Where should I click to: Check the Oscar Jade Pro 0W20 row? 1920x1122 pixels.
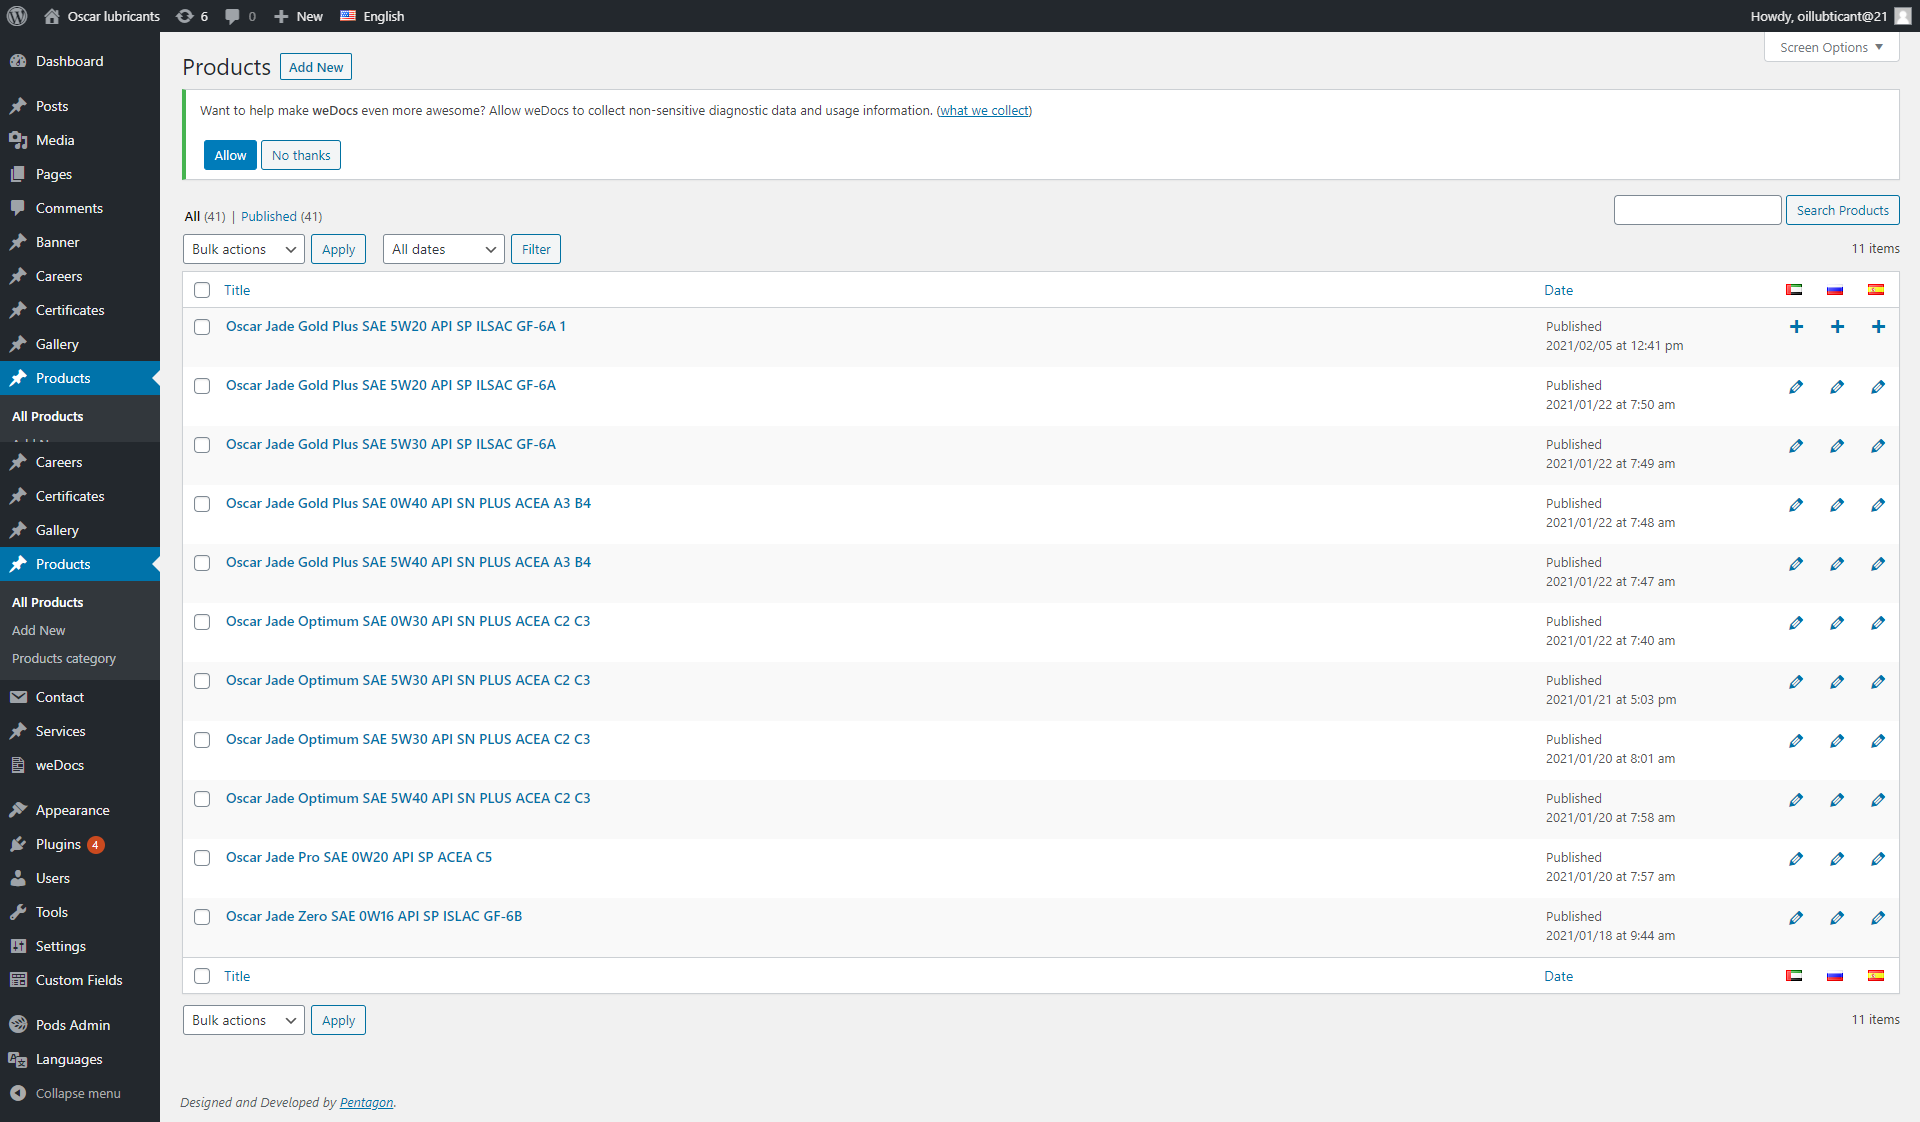[x=202, y=858]
